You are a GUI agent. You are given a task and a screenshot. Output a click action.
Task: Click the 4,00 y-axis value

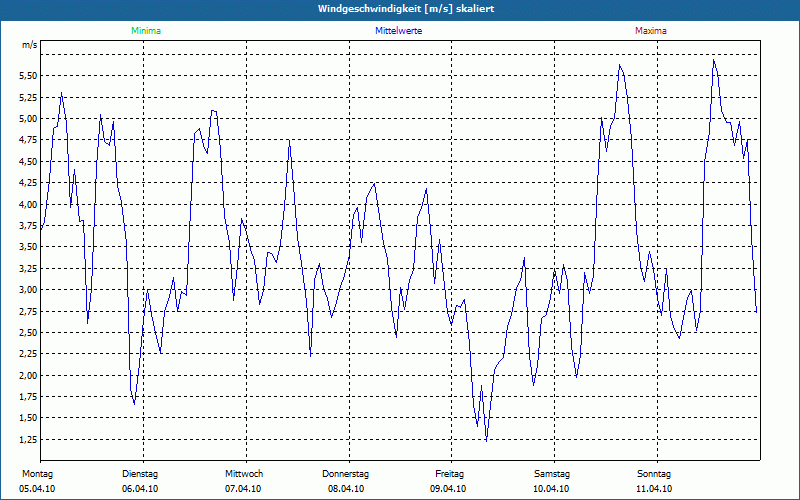pos(29,204)
